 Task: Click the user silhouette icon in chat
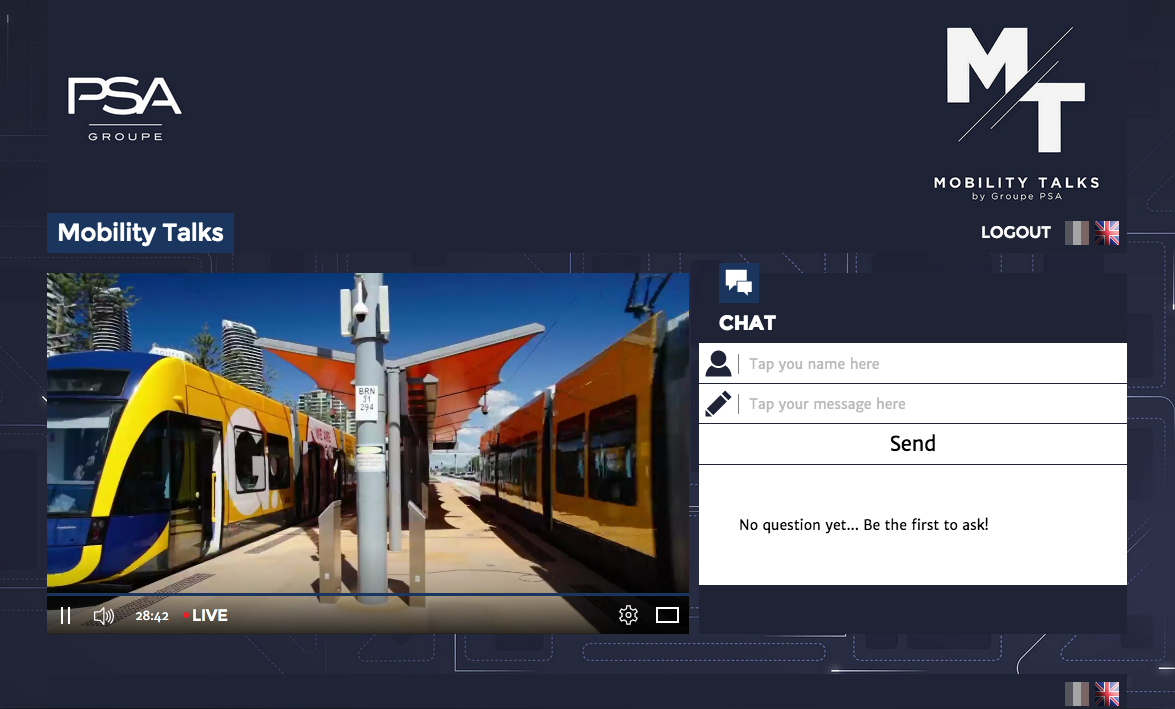[718, 363]
